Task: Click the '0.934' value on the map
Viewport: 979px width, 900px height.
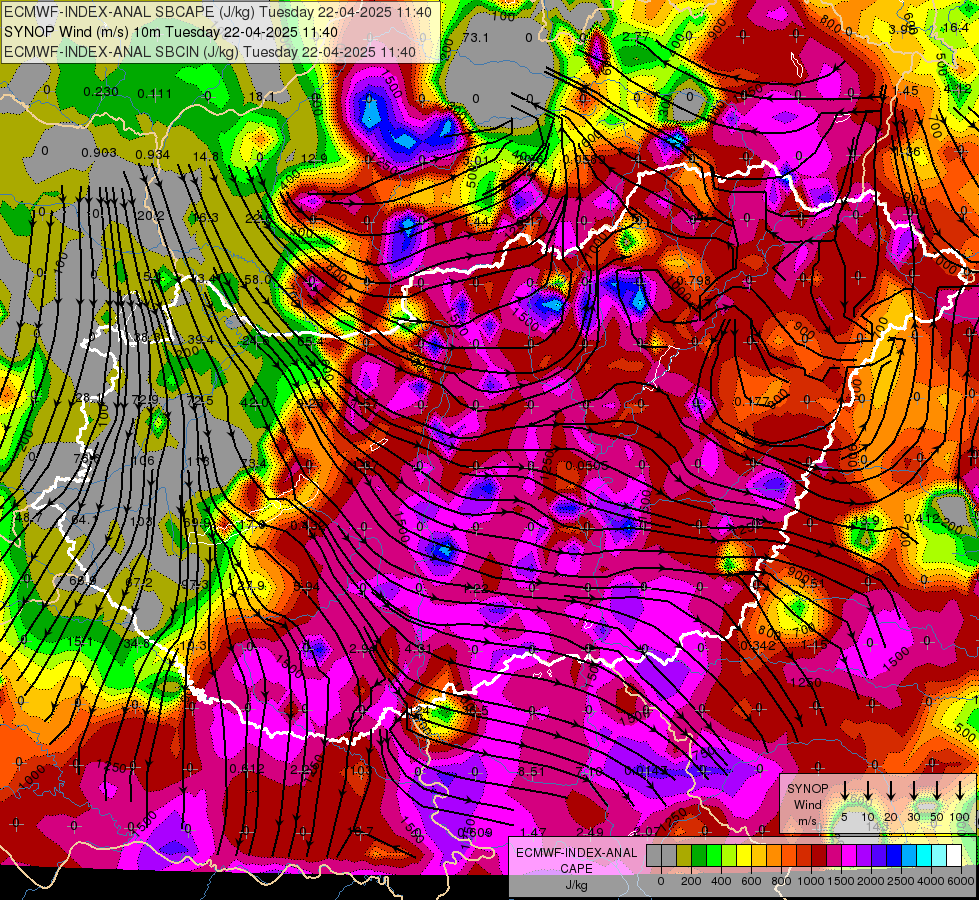Action: tap(152, 154)
